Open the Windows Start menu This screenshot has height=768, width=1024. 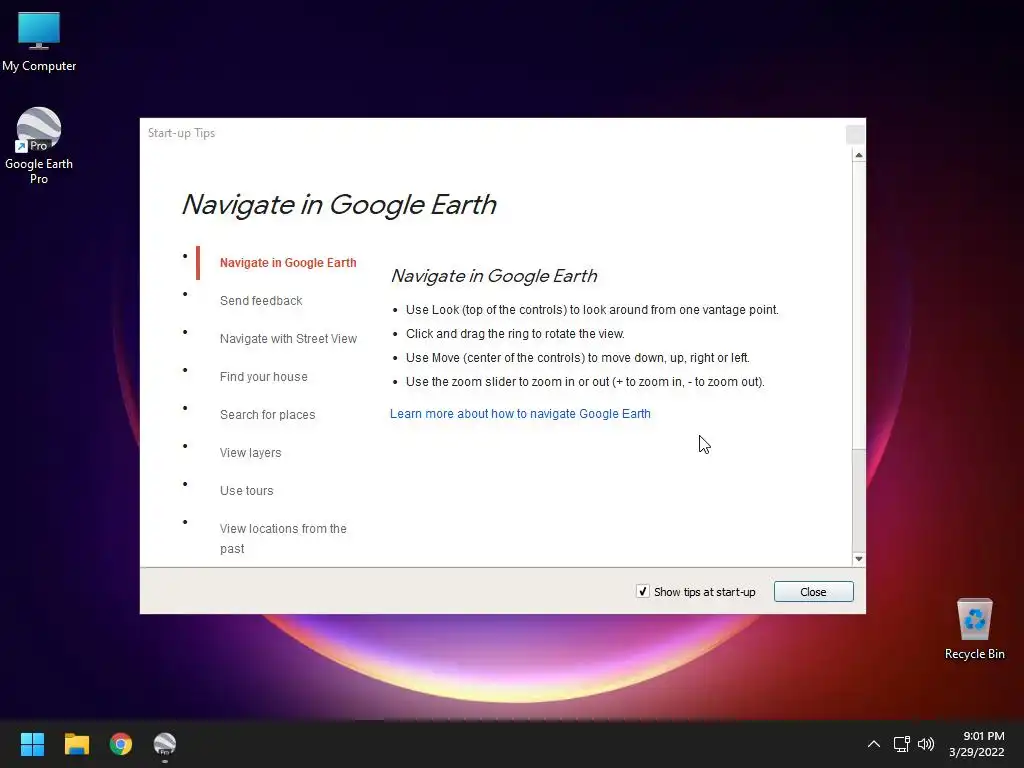point(32,744)
